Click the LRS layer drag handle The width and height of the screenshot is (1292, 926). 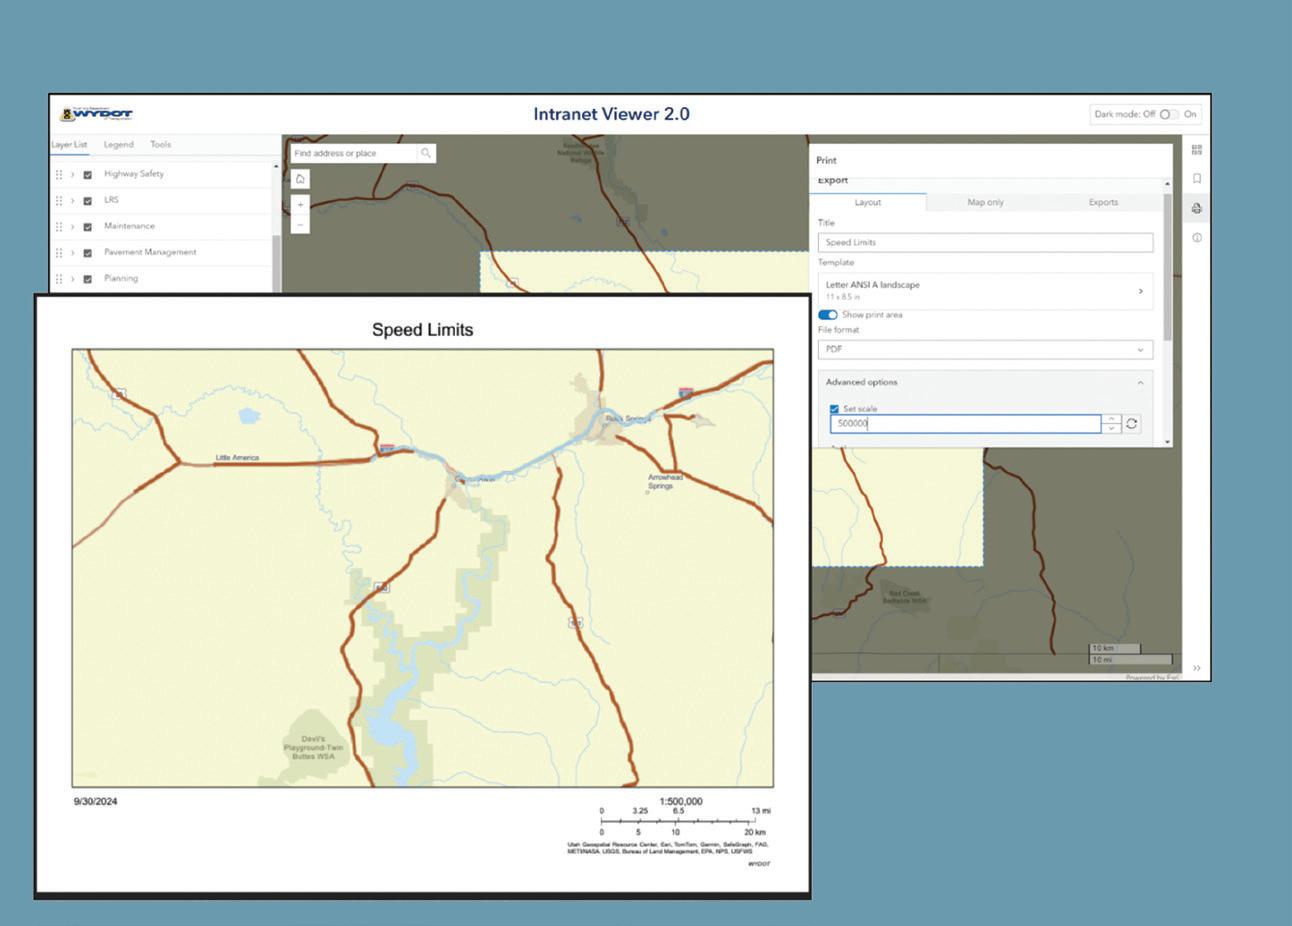tap(59, 200)
